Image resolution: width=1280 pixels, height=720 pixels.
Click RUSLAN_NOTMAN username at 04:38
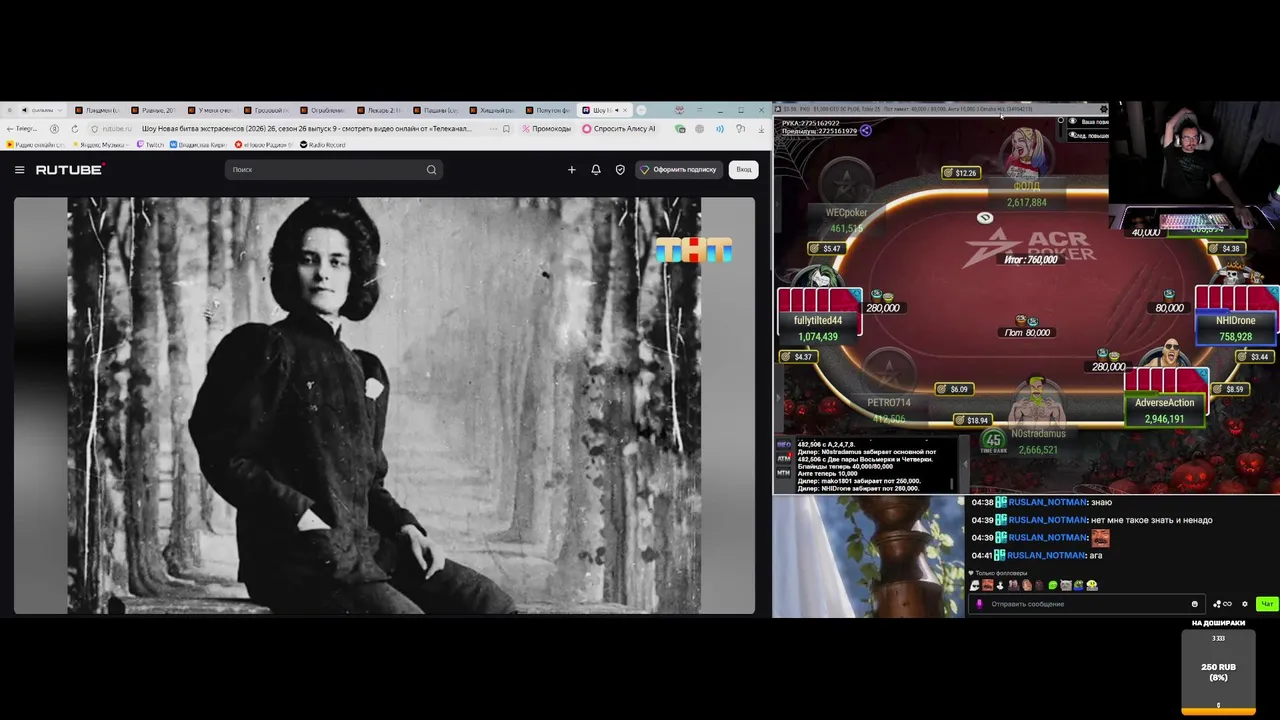click(x=1046, y=502)
